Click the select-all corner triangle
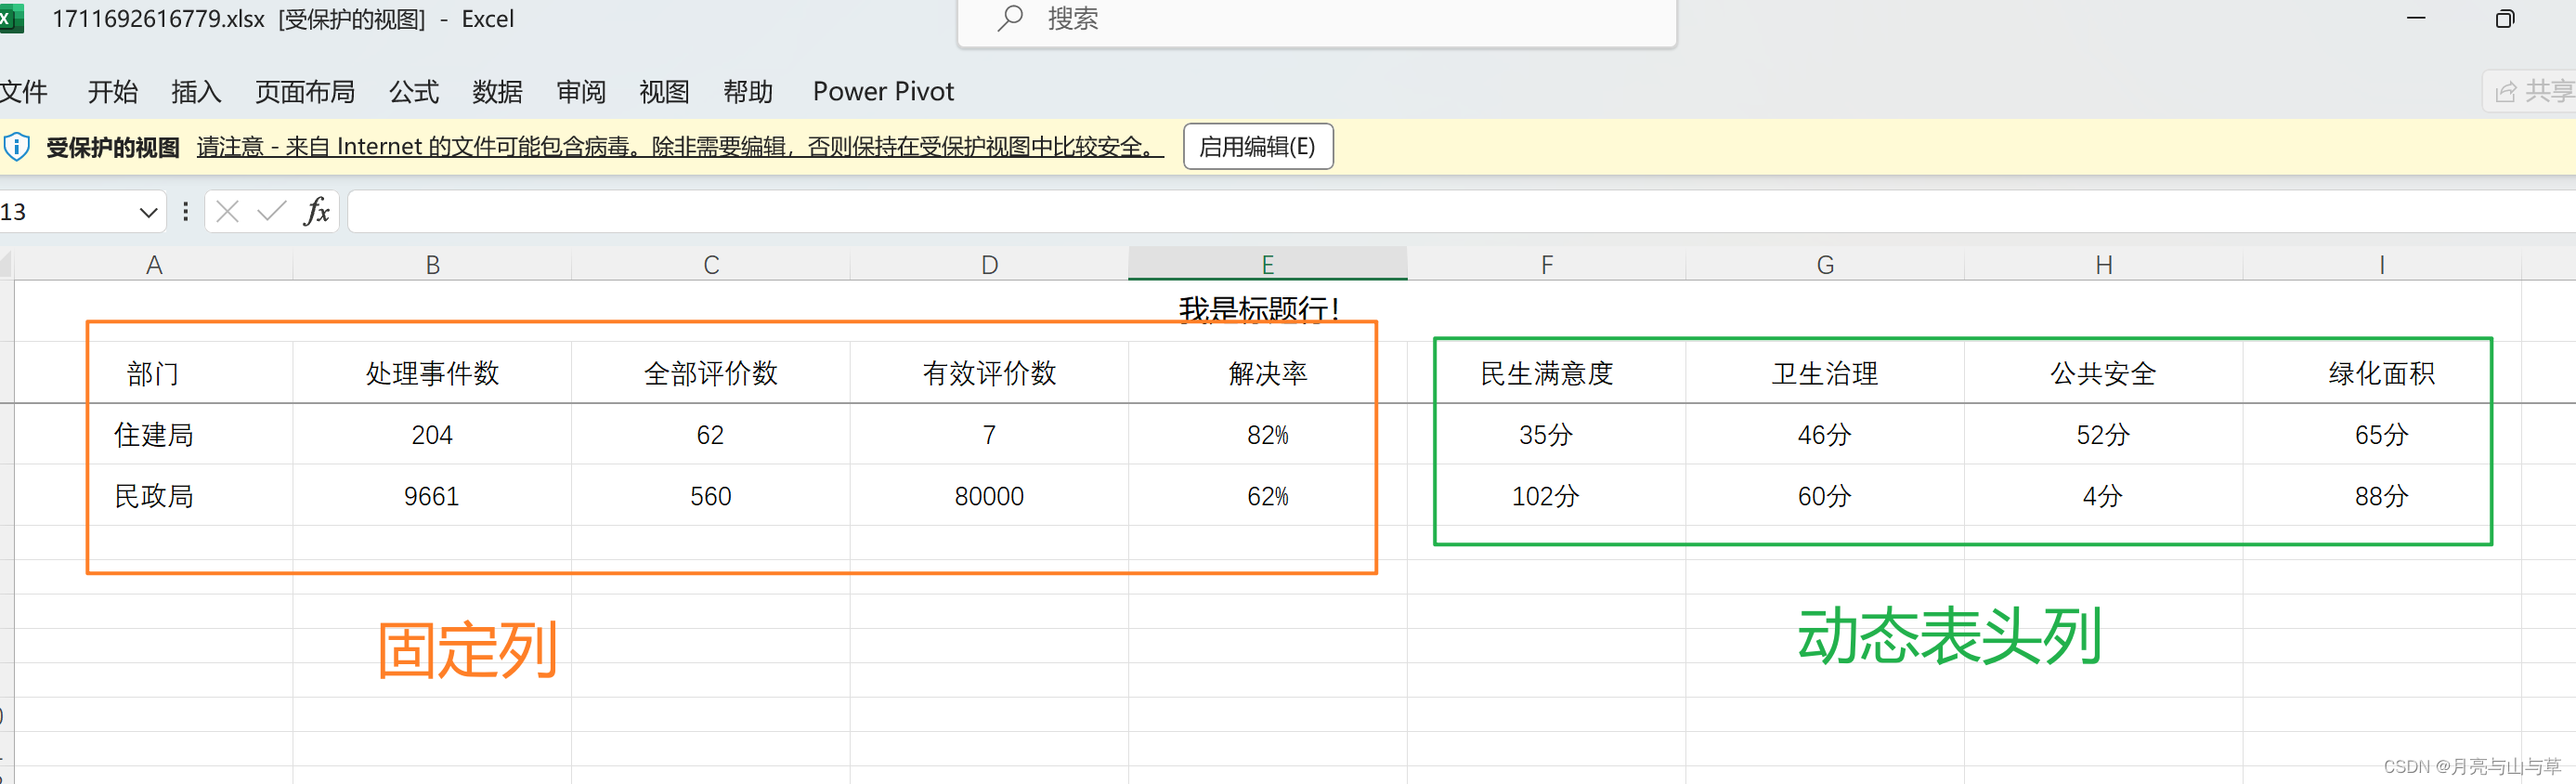This screenshot has height=784, width=2576. tap(6, 265)
